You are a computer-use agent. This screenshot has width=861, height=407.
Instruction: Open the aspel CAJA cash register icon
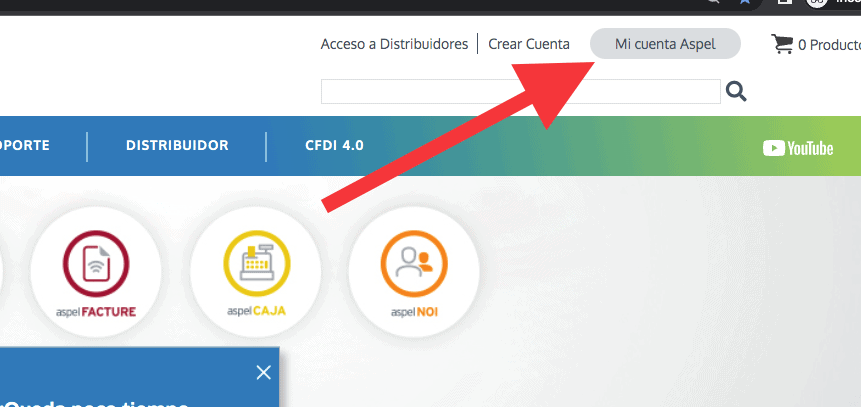[256, 272]
